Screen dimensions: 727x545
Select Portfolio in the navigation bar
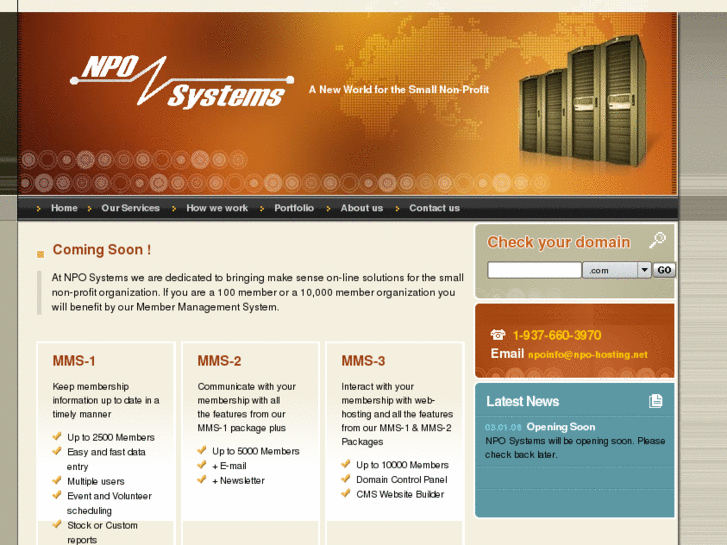click(294, 208)
